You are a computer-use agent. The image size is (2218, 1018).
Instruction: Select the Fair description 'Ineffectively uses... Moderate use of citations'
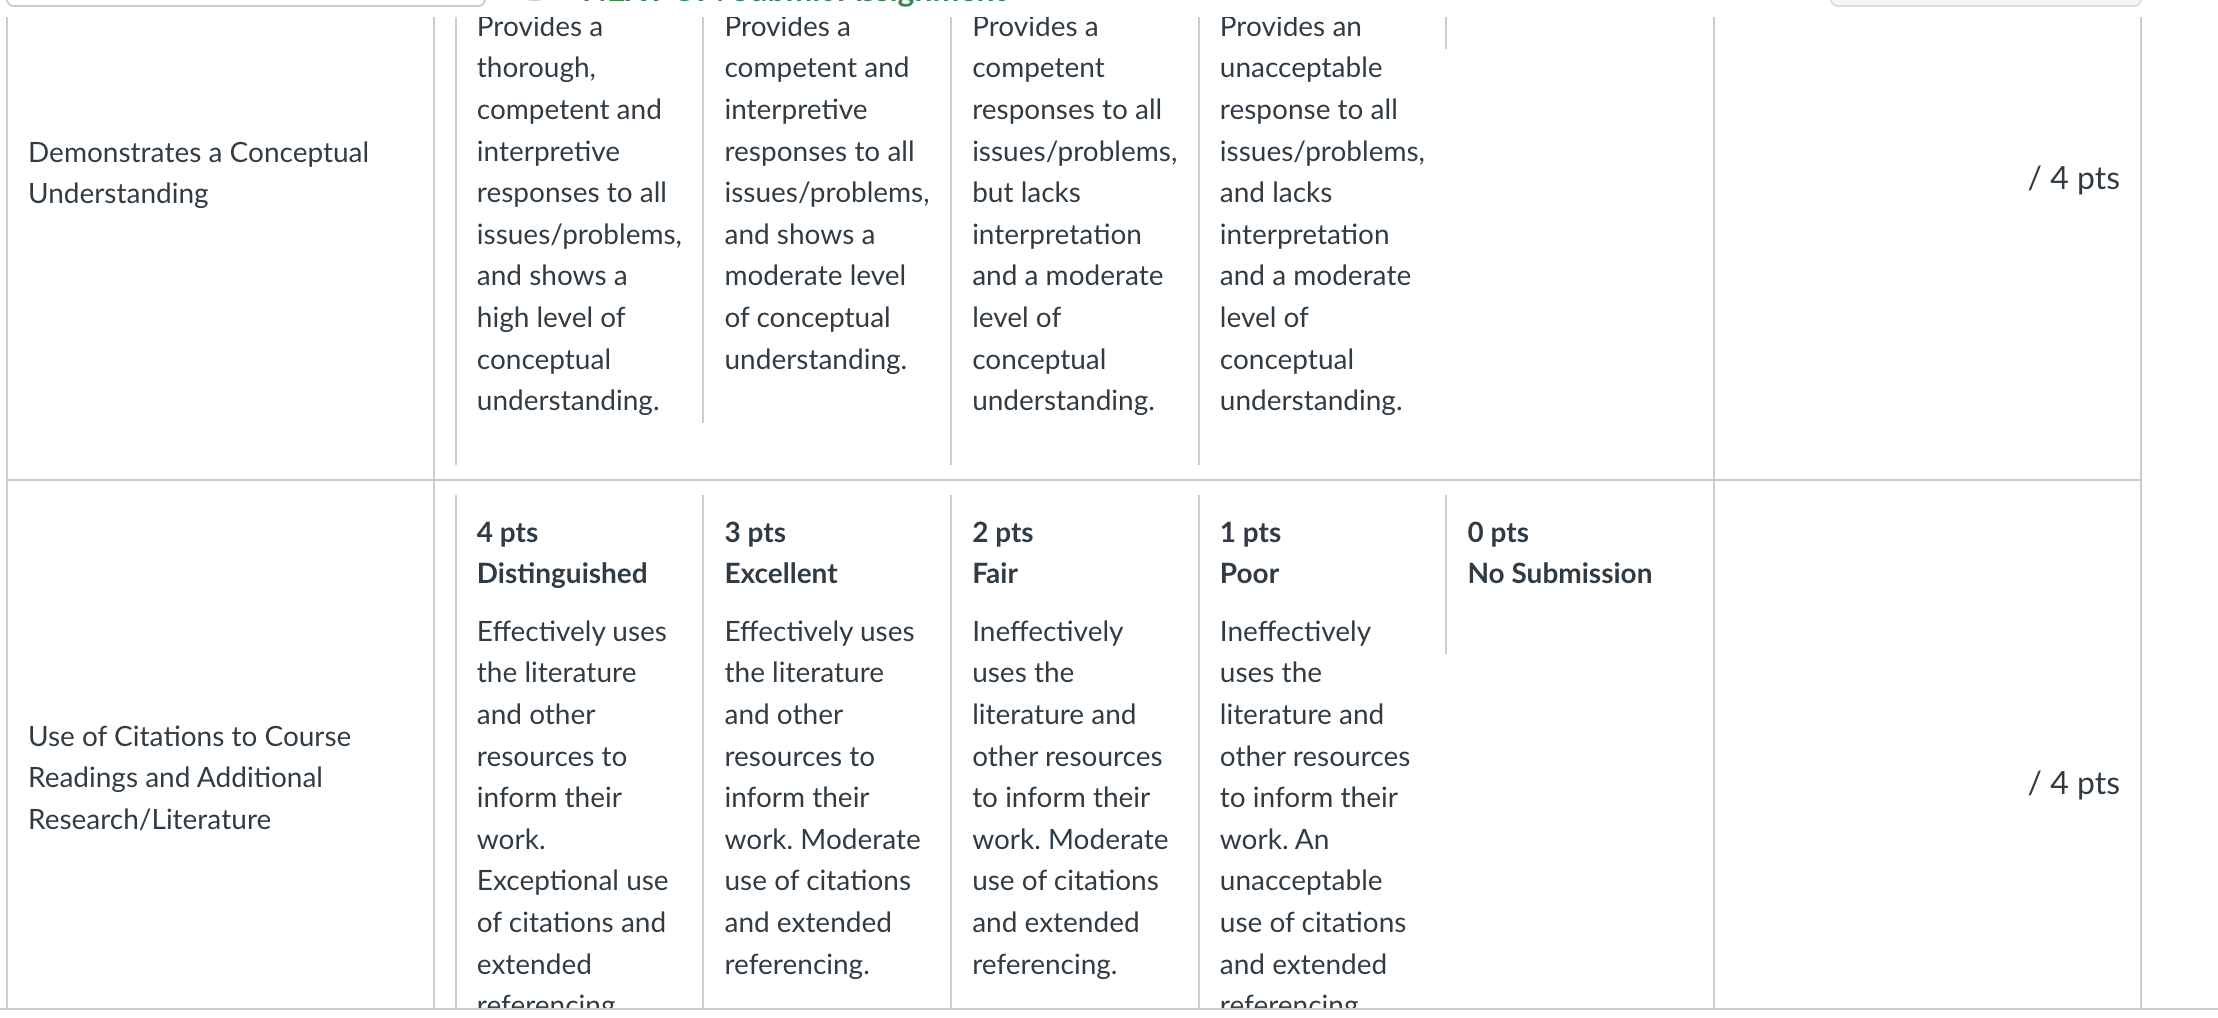[1069, 798]
